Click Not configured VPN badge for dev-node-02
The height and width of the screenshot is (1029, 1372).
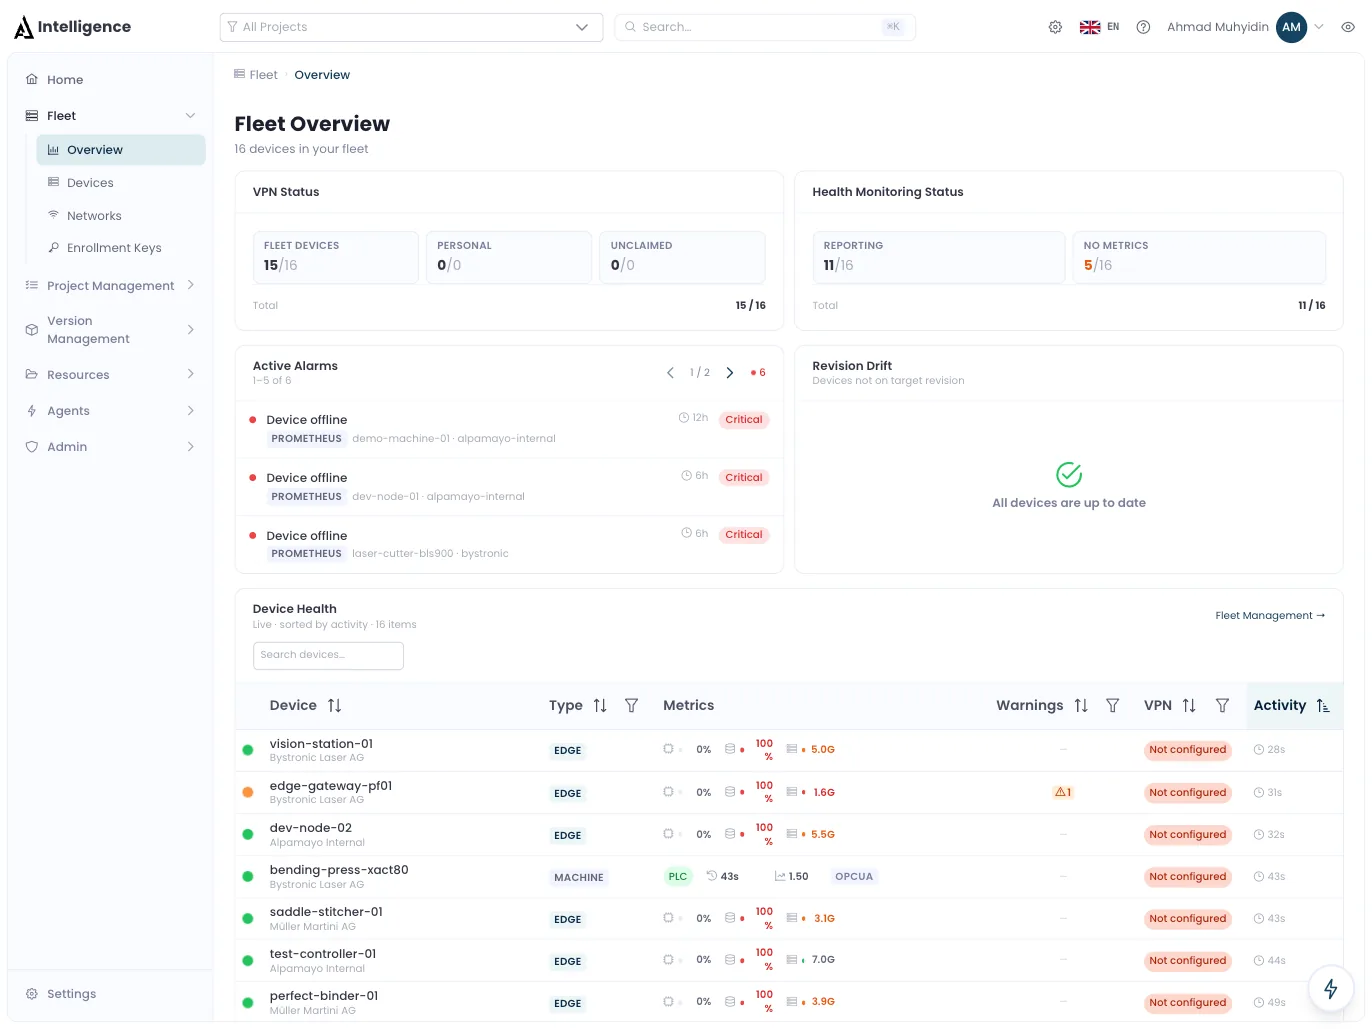pyautogui.click(x=1187, y=835)
